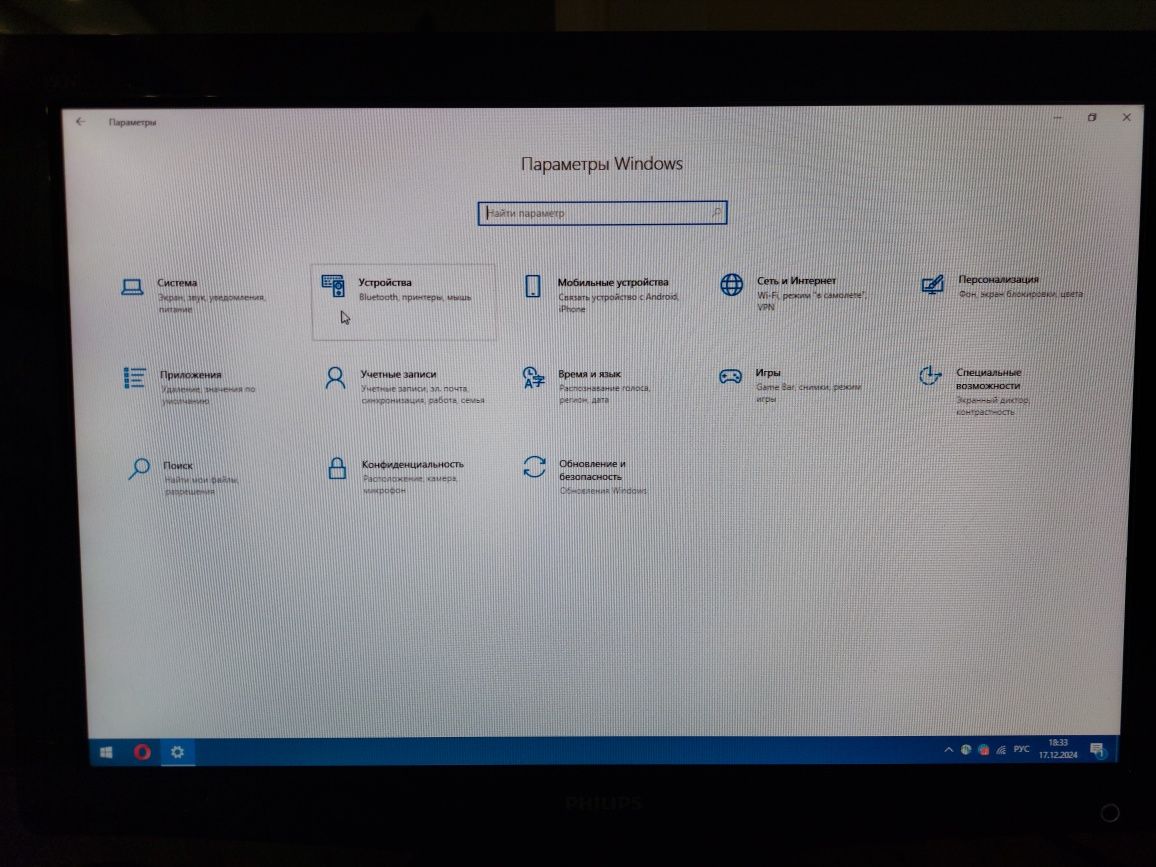Open the Устройства keyboard and speaker icon

[333, 285]
